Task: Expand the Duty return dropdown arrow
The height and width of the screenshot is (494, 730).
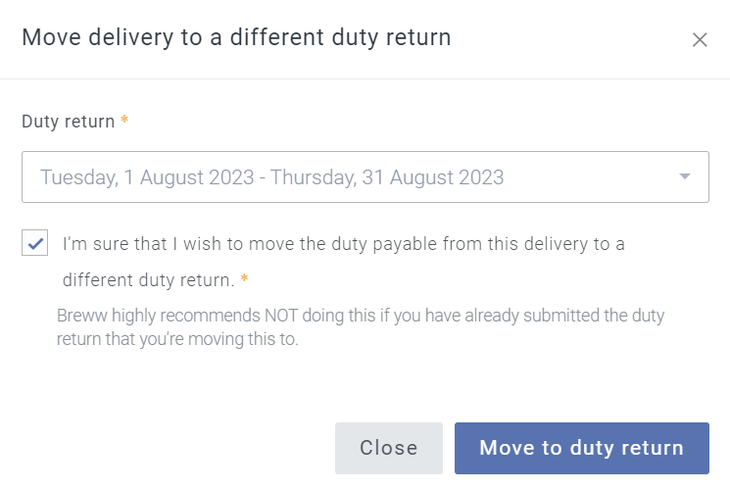Action: [685, 177]
